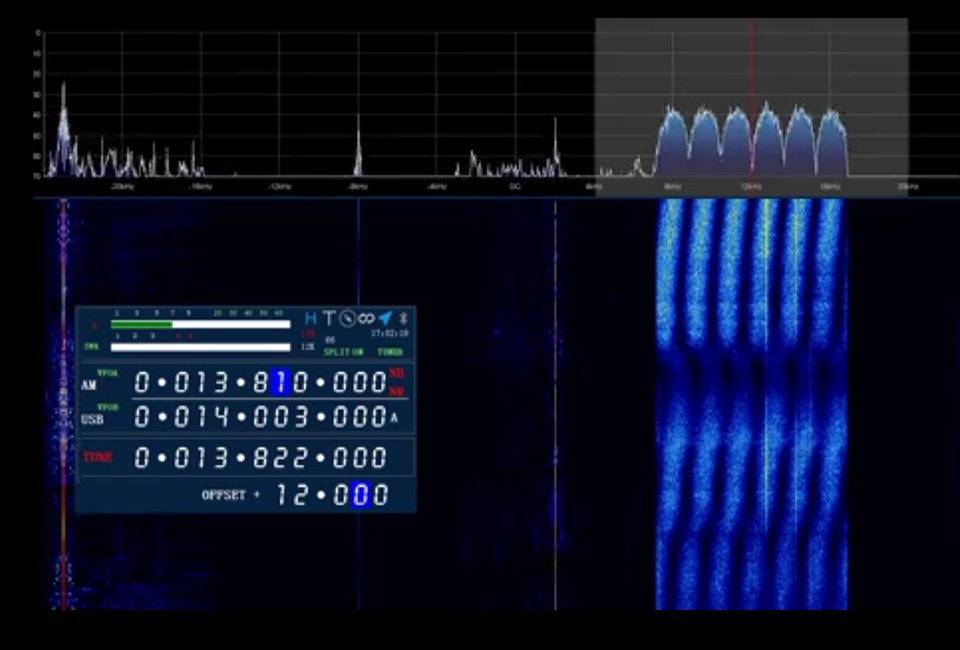The height and width of the screenshot is (650, 960).
Task: Click the antenna T icon
Action: [x=330, y=316]
